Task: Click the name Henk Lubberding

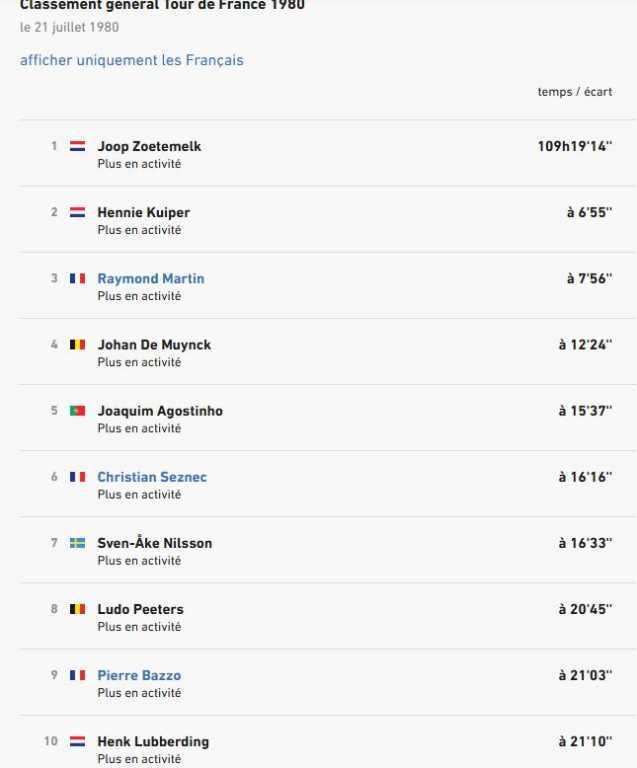Action: coord(153,742)
